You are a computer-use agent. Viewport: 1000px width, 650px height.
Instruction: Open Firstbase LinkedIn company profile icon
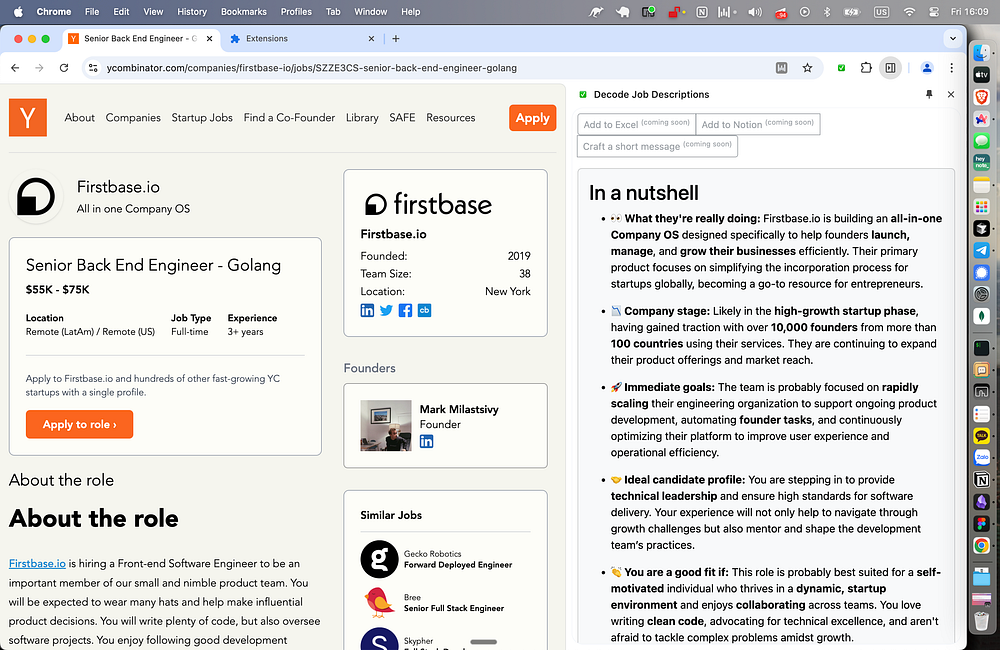(x=367, y=311)
